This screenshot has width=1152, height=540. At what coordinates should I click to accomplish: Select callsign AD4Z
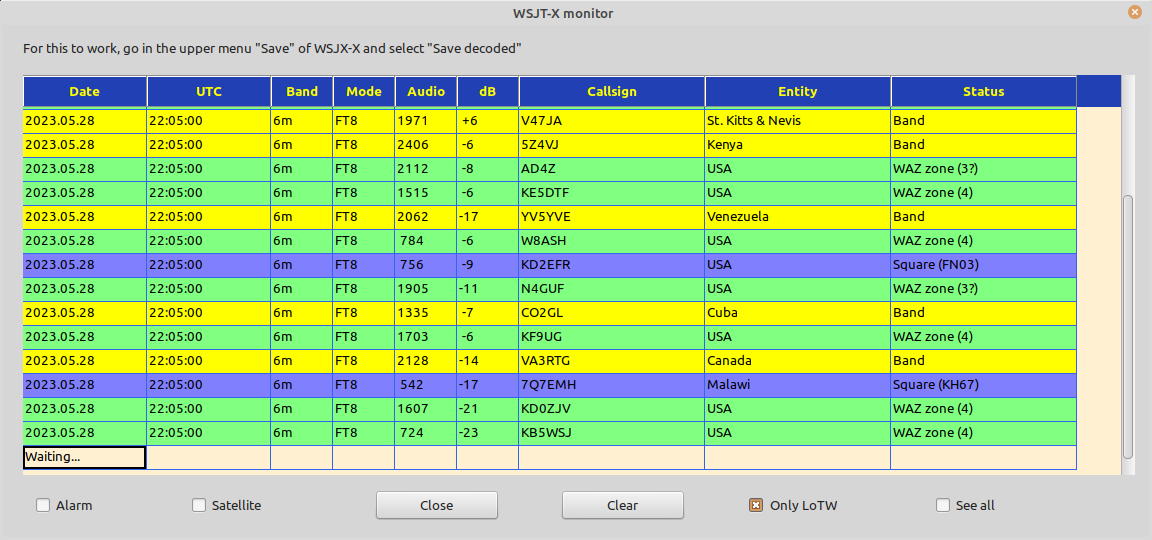(612, 169)
